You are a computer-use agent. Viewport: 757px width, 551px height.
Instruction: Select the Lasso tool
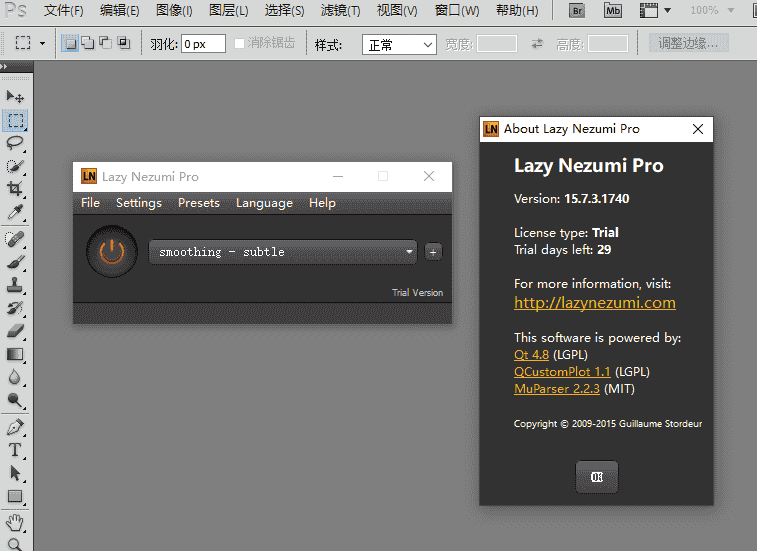point(15,143)
